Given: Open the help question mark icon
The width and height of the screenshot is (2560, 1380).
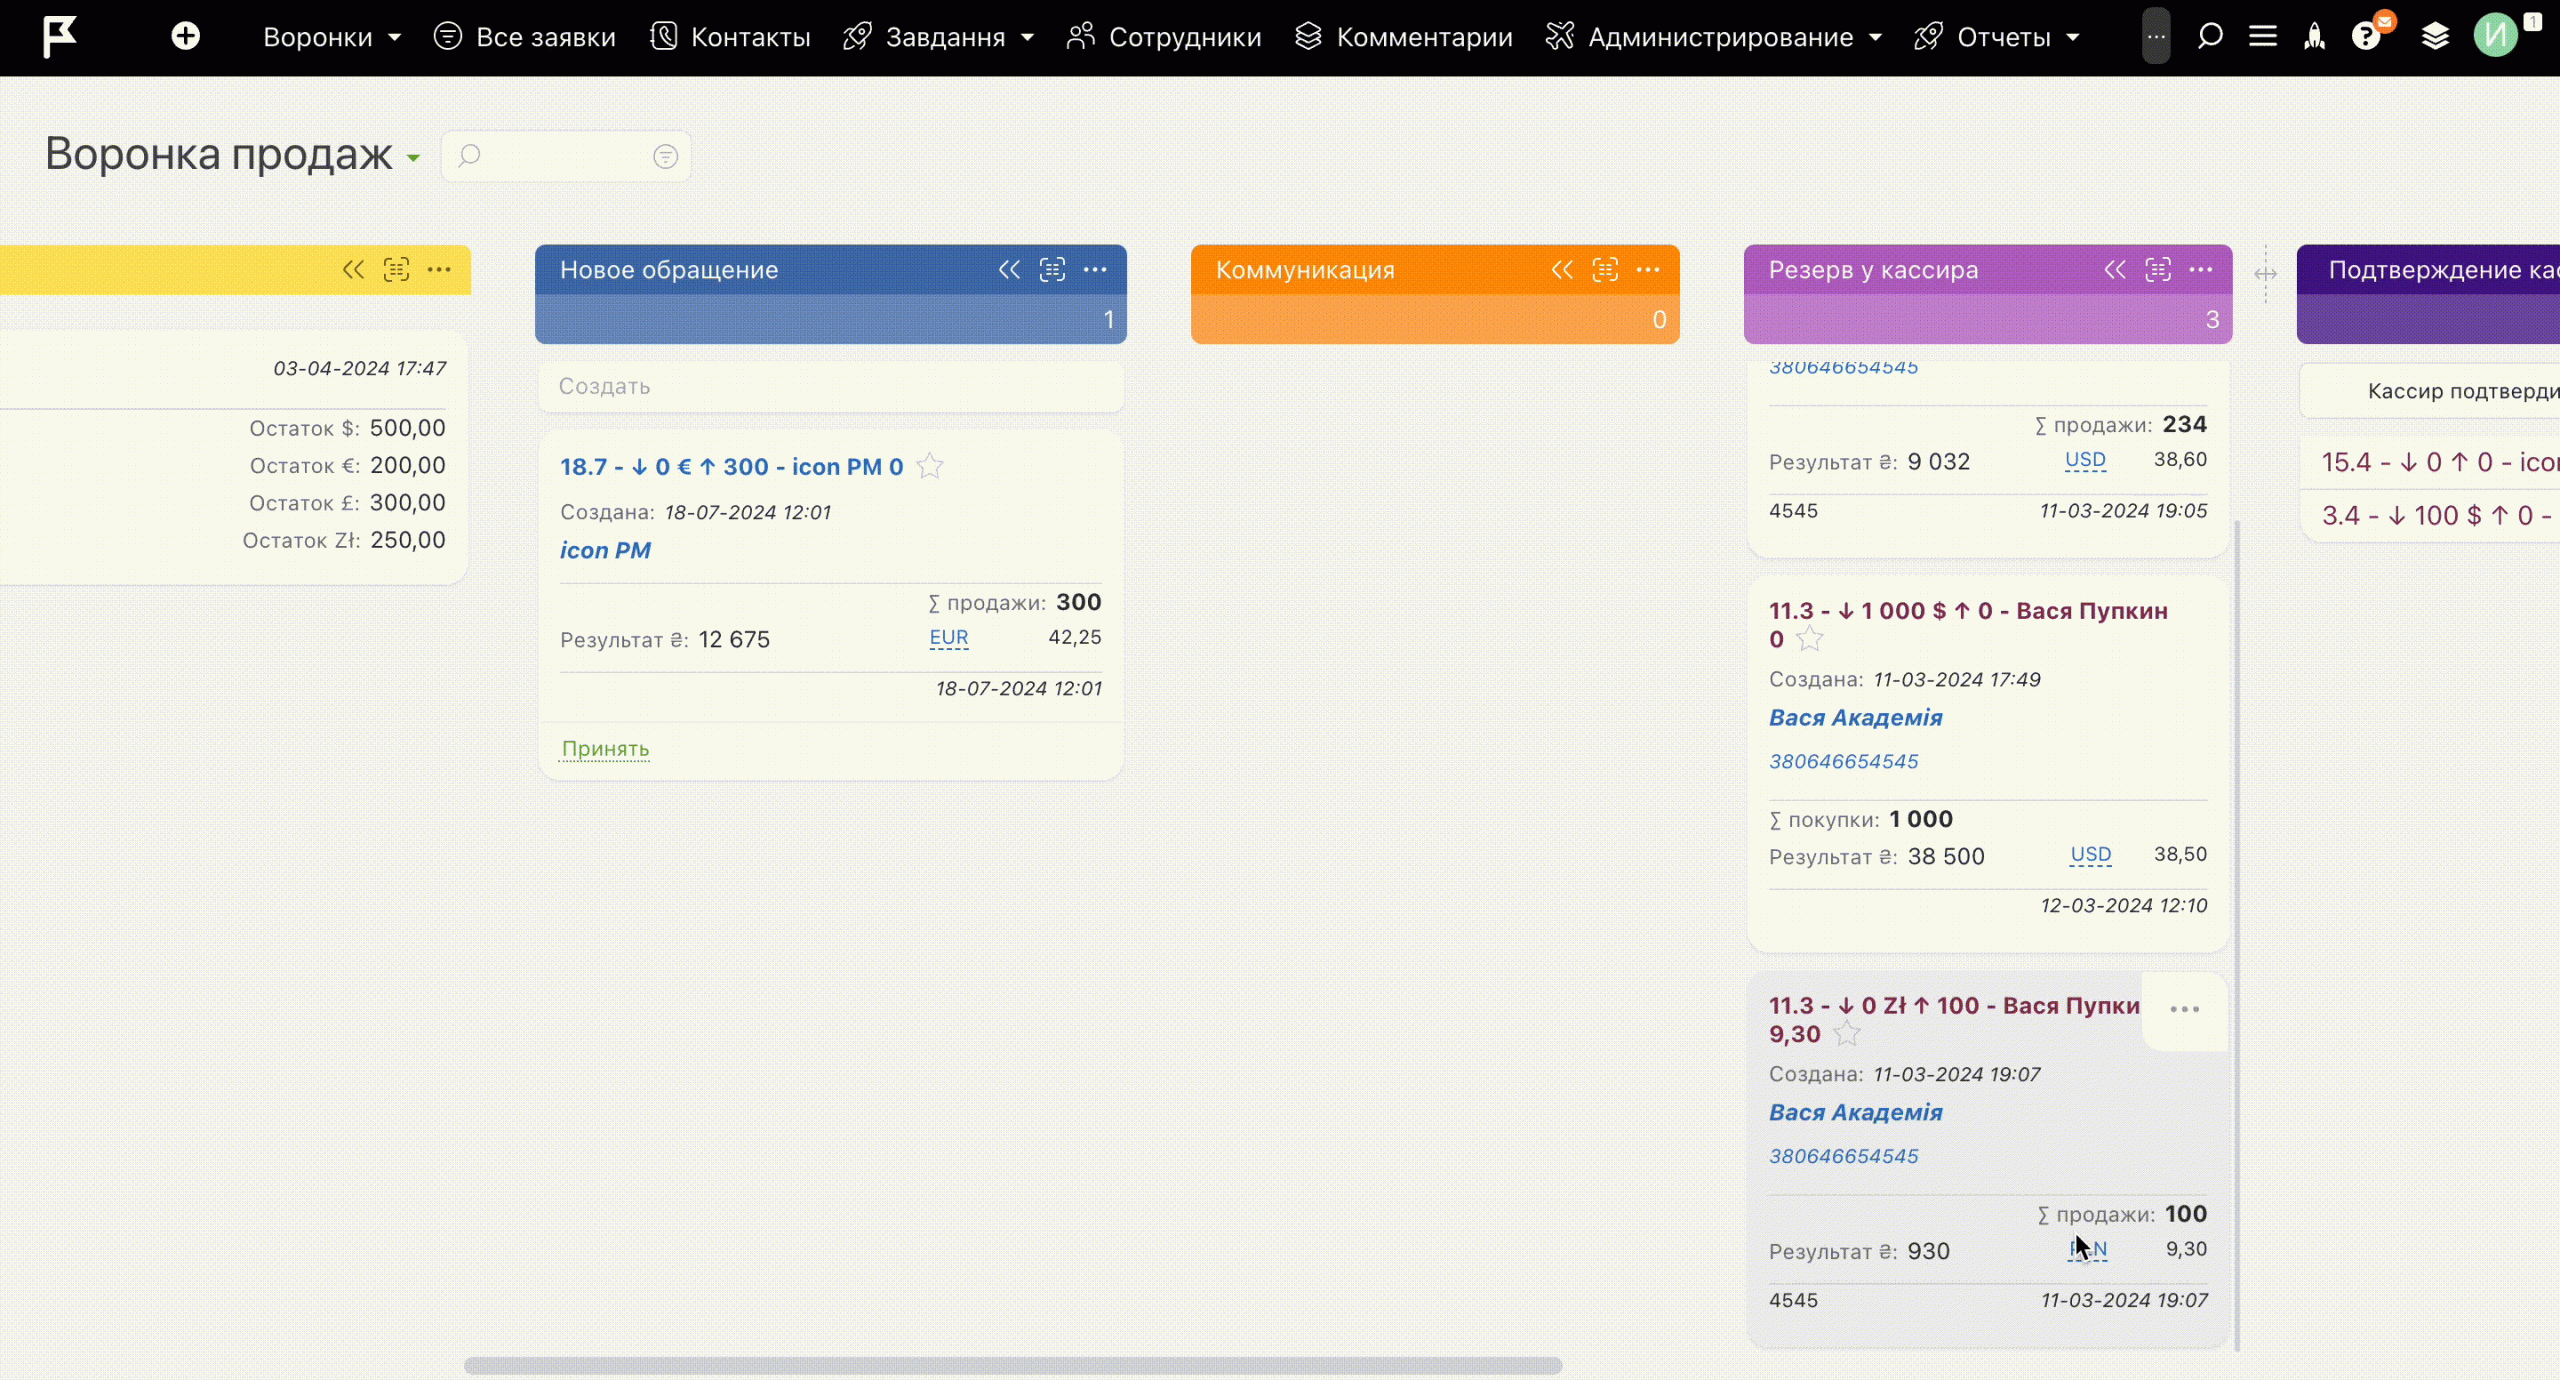Looking at the screenshot, I should [x=2365, y=37].
